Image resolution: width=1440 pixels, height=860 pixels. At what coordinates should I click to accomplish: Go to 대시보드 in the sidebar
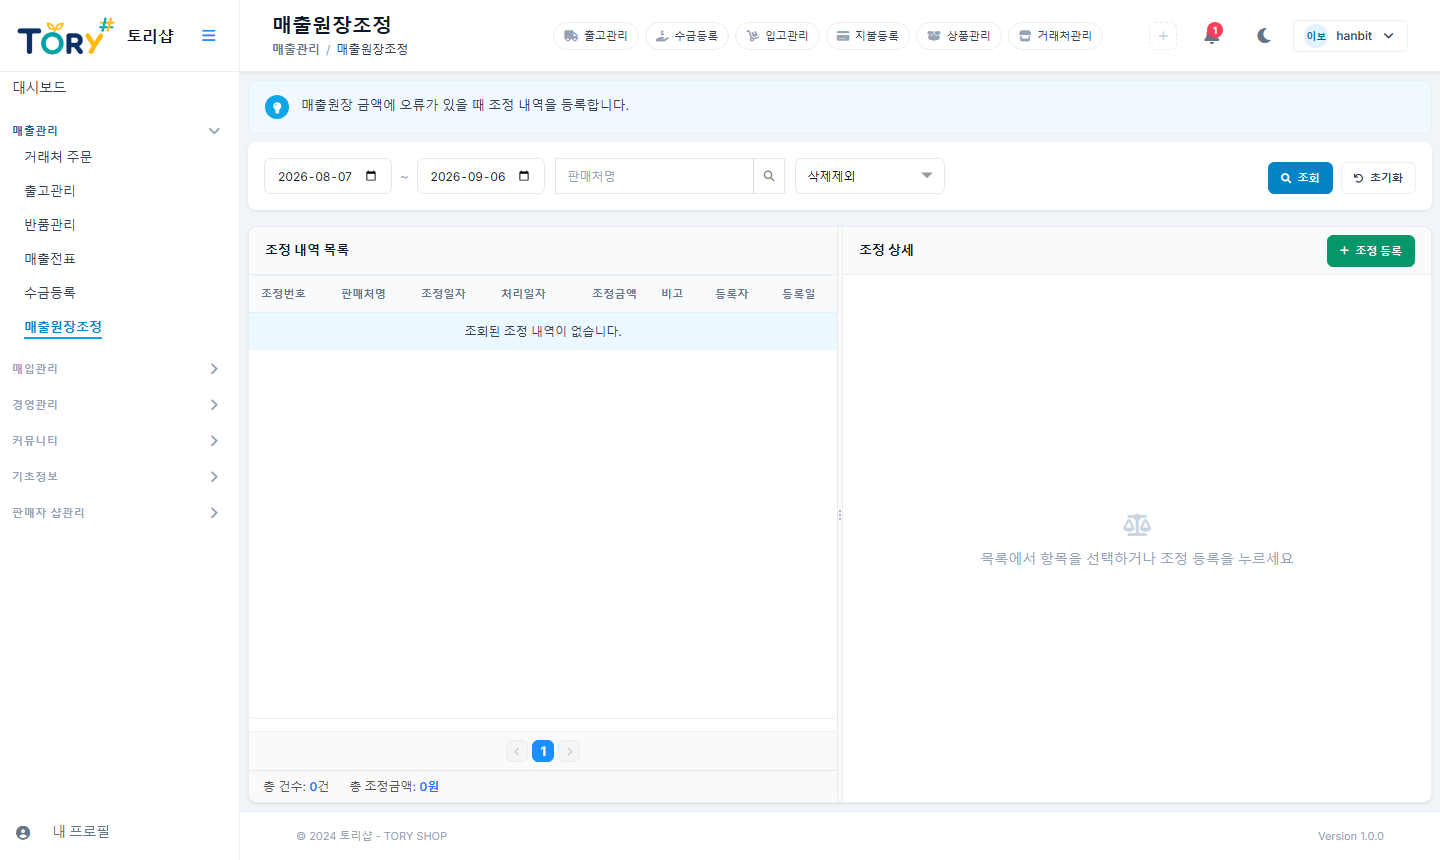(x=39, y=88)
